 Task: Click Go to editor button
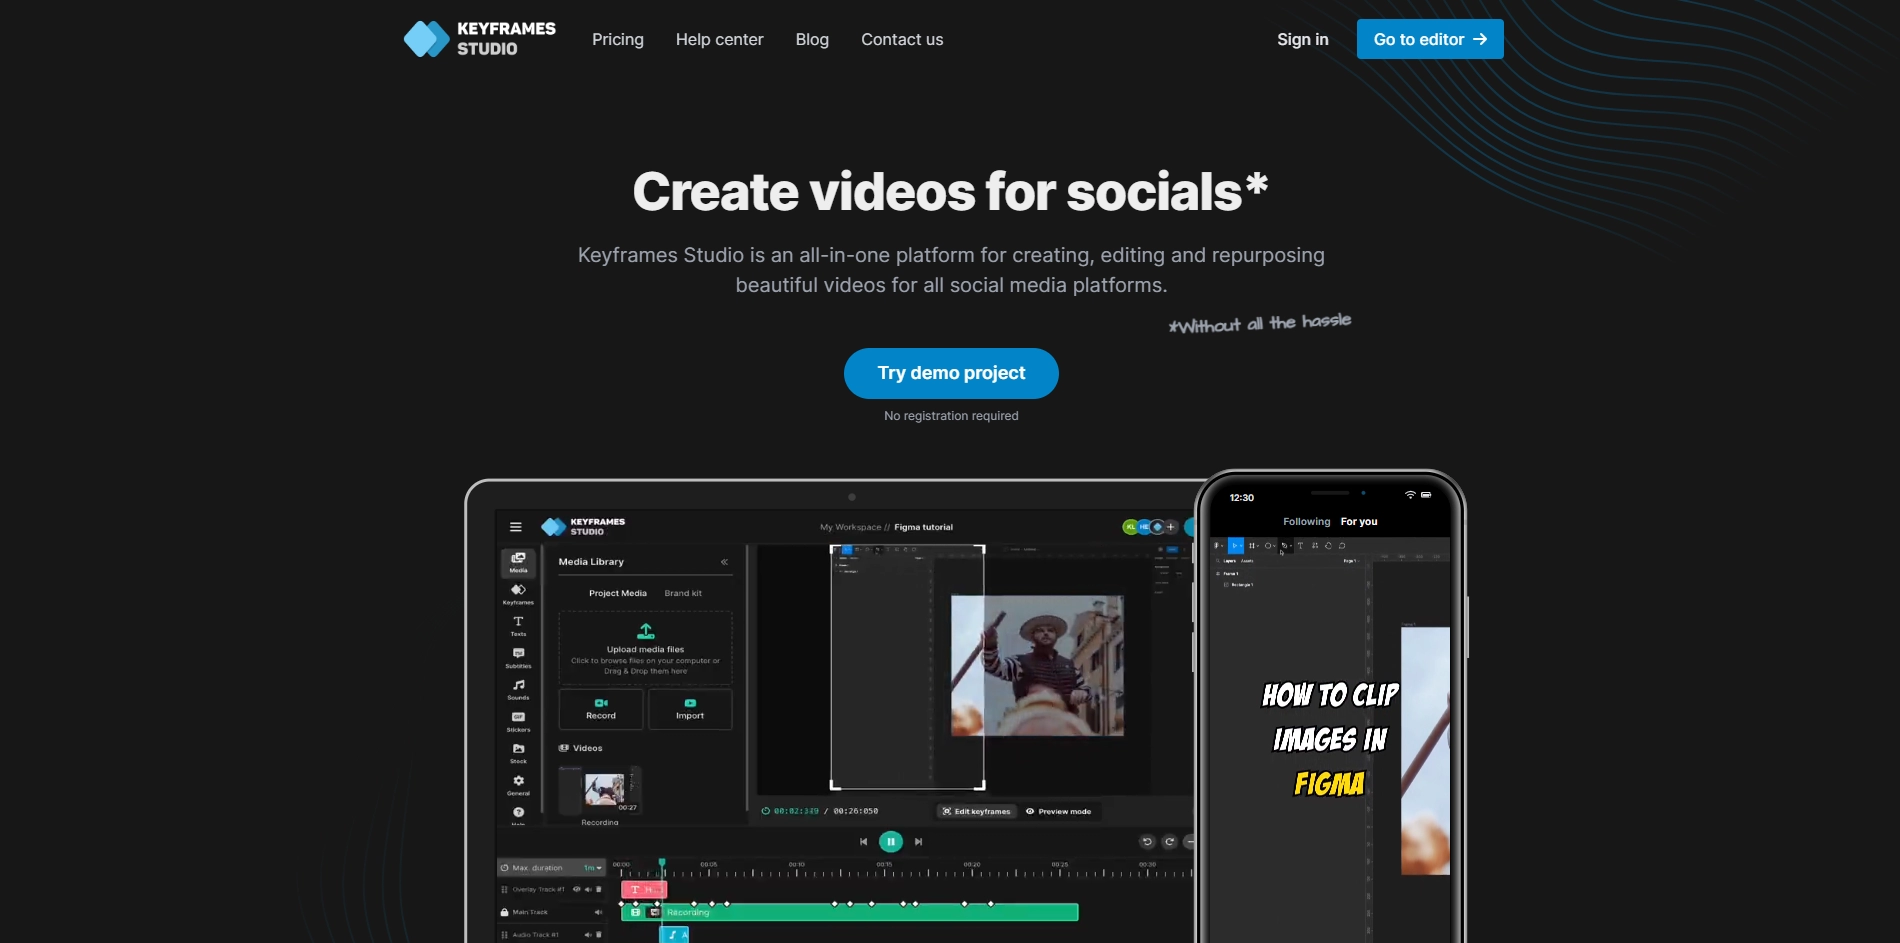point(1429,40)
